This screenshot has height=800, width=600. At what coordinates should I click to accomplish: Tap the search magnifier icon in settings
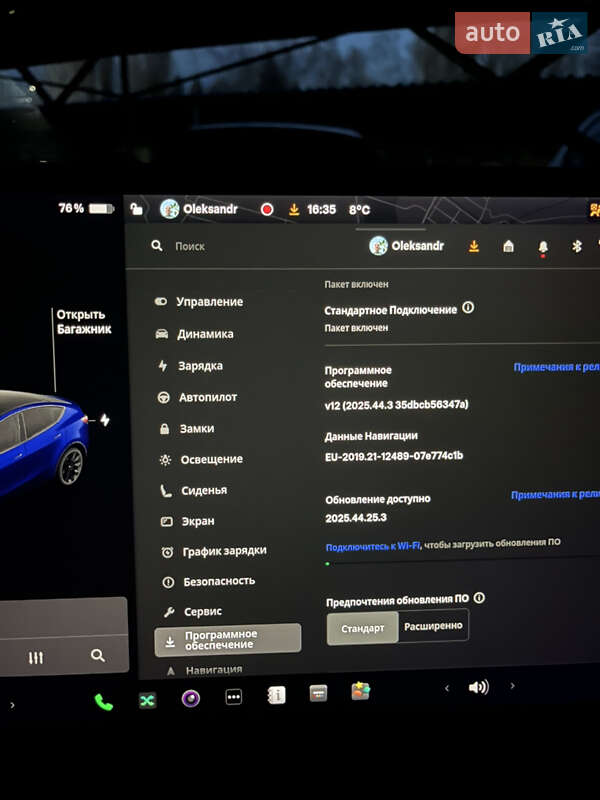[x=157, y=246]
